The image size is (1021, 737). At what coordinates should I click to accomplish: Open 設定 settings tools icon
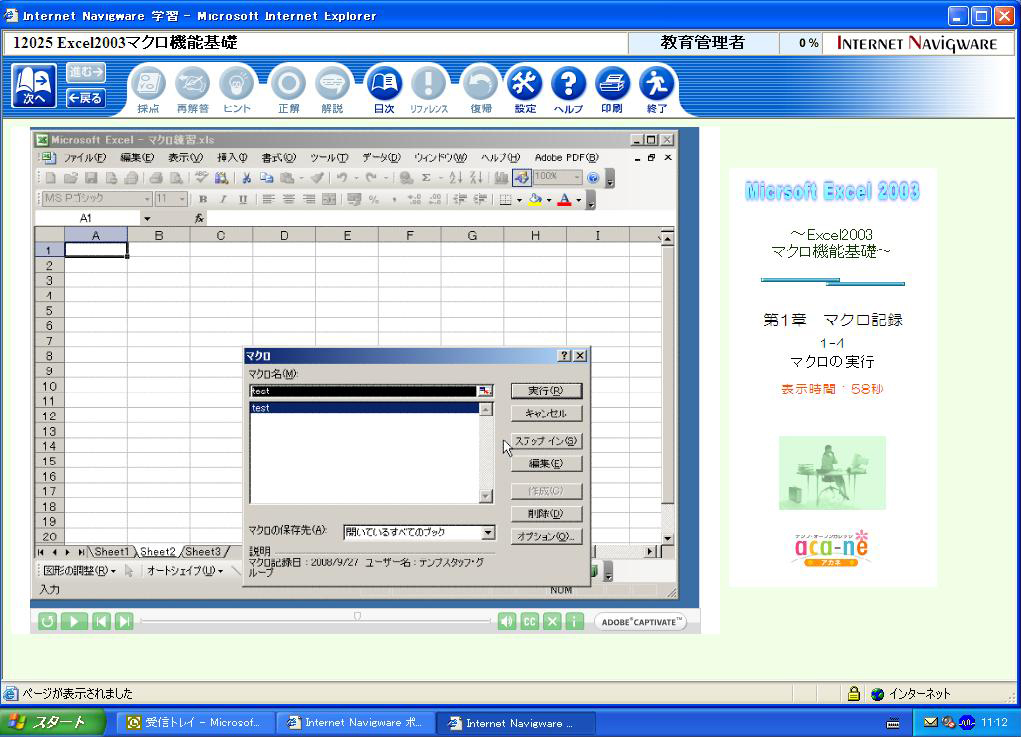524,86
